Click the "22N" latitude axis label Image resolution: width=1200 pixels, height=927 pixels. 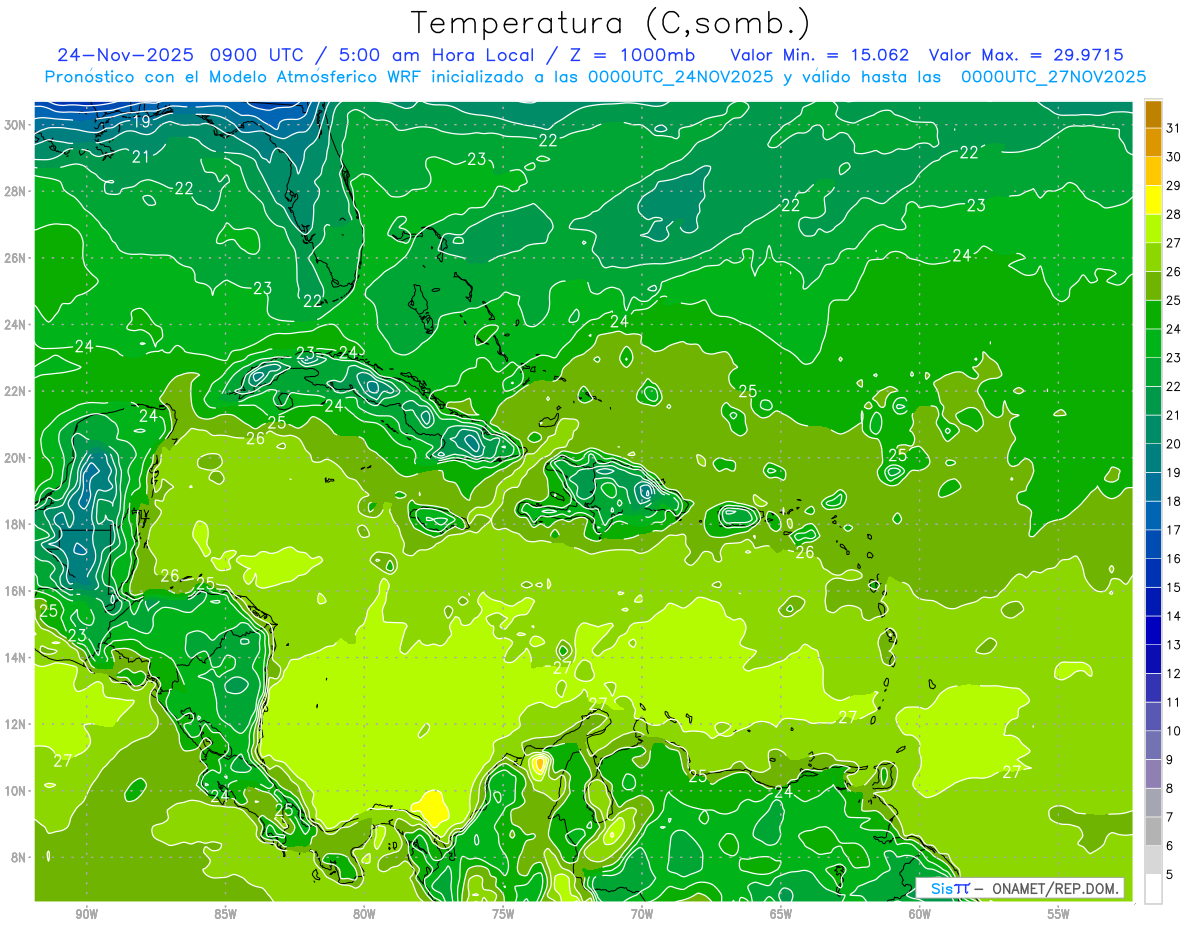(15, 391)
